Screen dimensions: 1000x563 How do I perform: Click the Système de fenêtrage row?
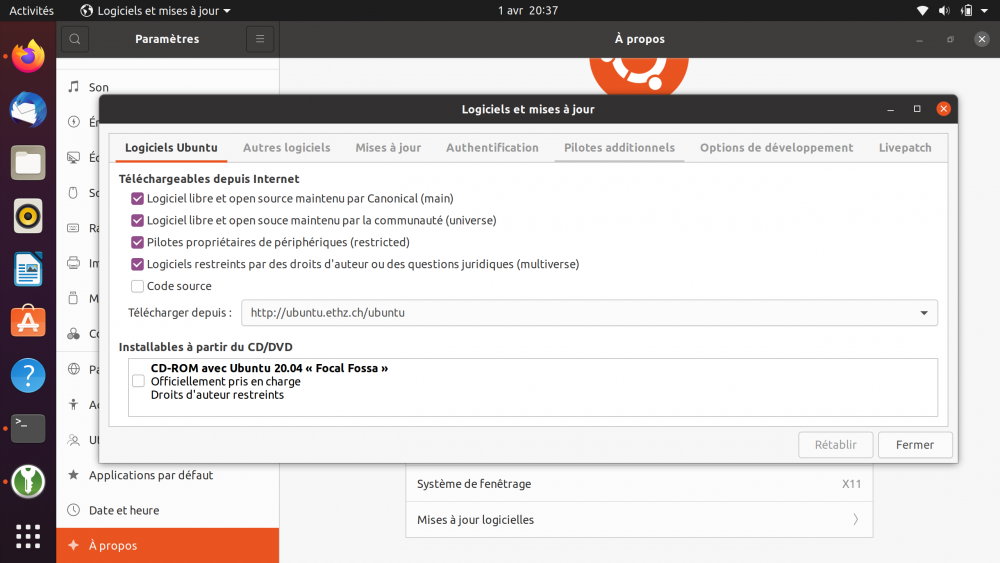639,484
